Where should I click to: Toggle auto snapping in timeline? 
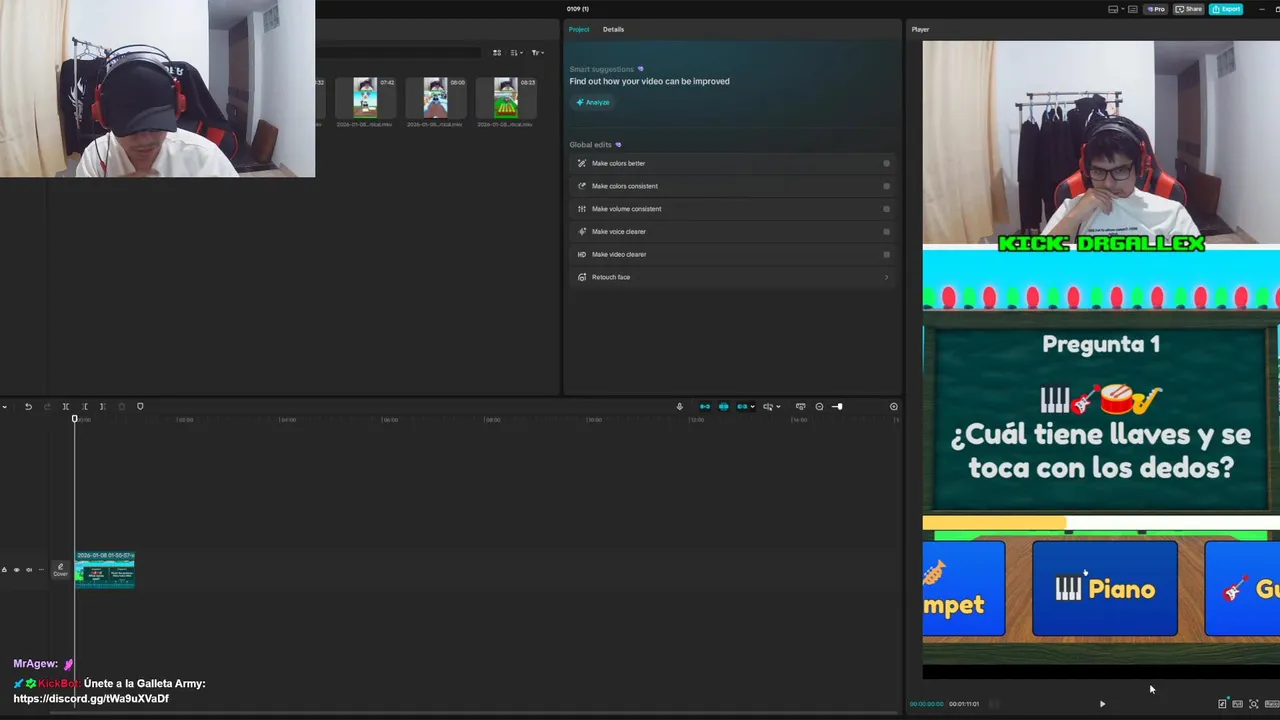click(724, 406)
